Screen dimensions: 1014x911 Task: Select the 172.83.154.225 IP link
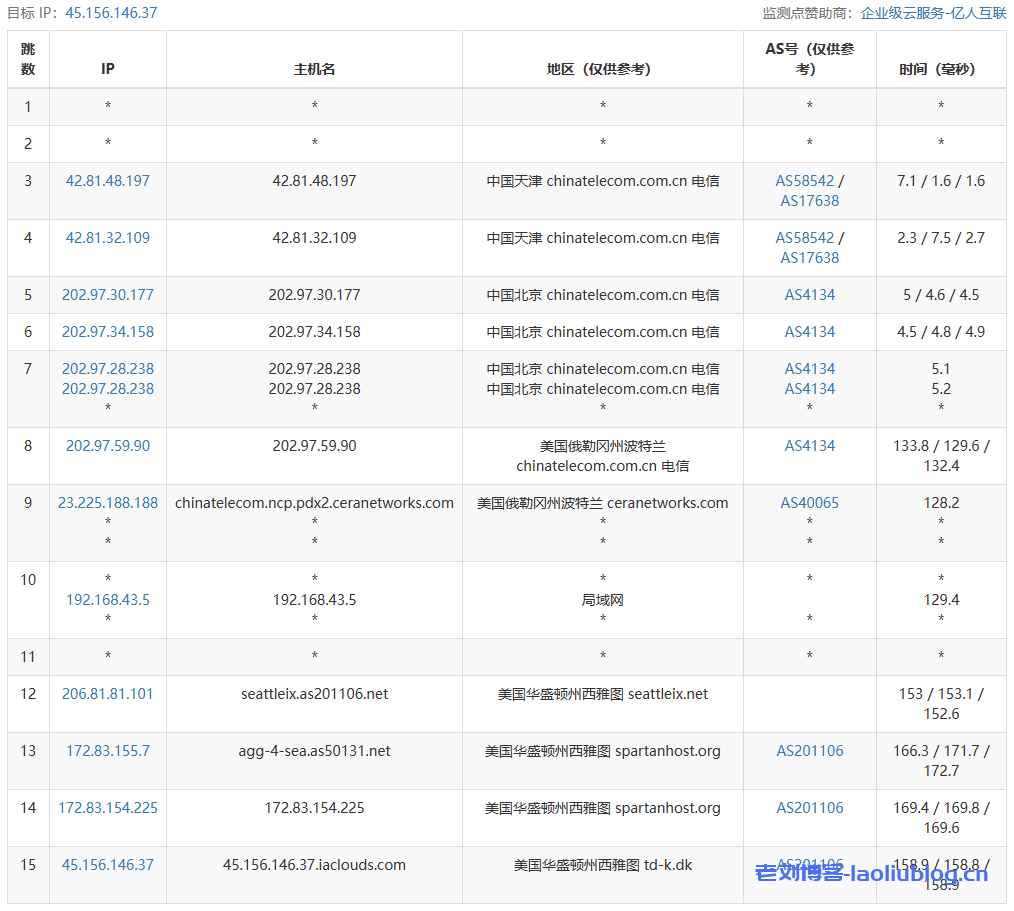point(108,808)
